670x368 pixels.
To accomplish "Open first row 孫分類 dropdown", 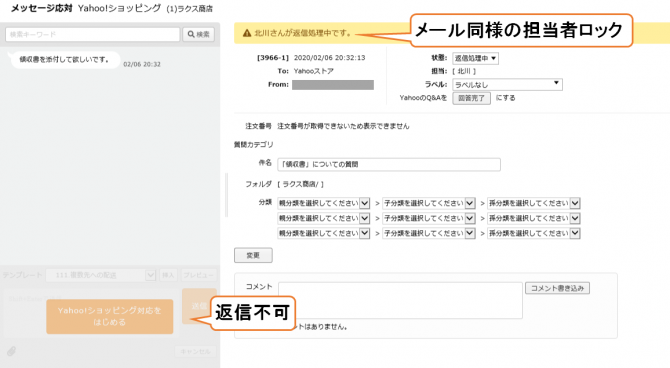I will (534, 203).
